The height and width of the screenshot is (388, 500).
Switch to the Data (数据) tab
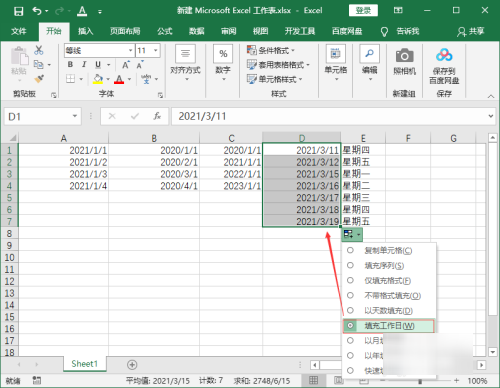(x=197, y=31)
